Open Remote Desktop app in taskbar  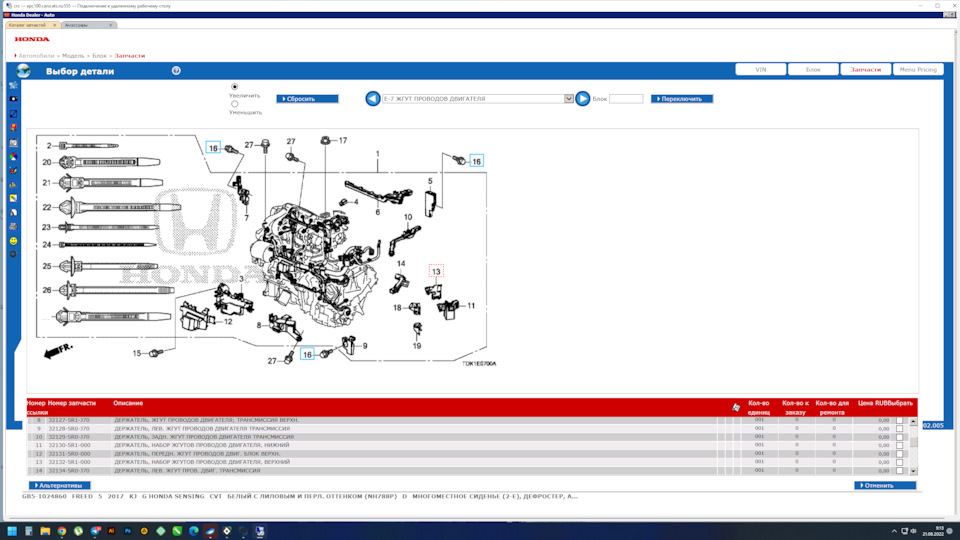[x=260, y=531]
